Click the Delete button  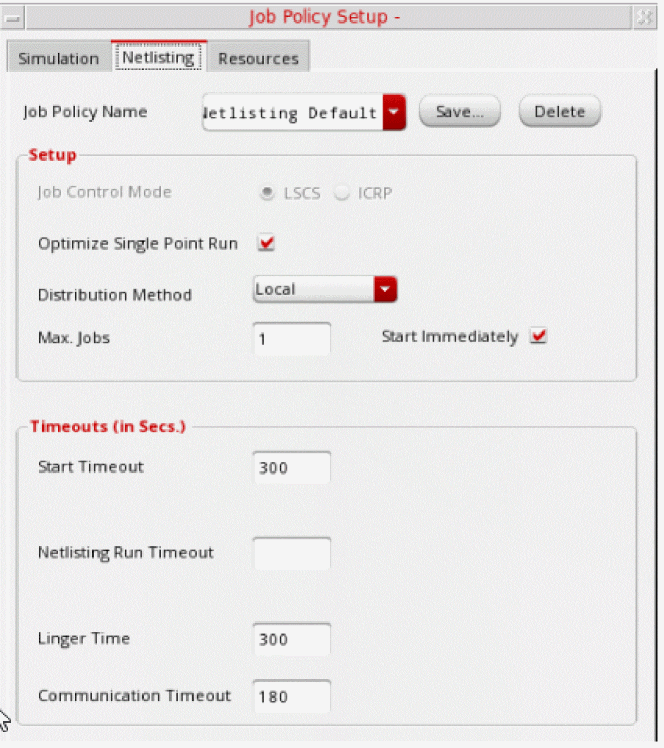pos(560,112)
